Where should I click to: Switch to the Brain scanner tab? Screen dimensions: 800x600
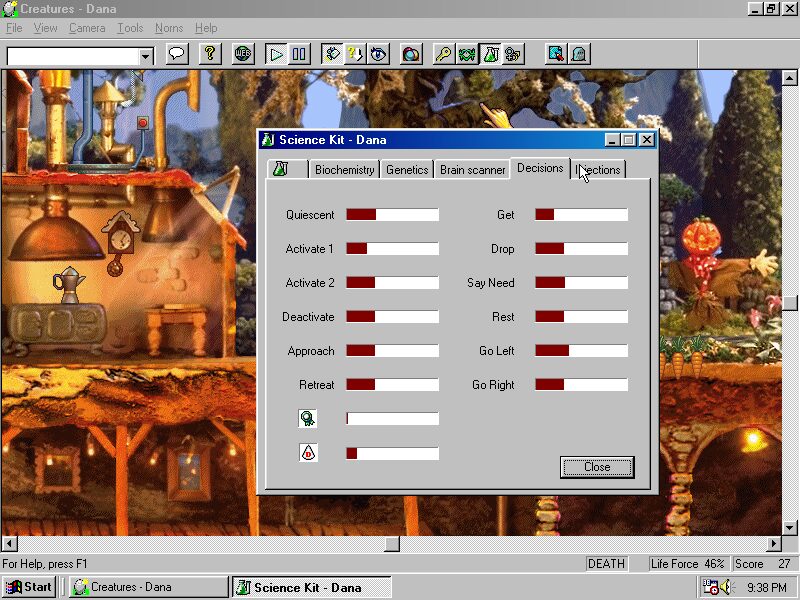point(472,170)
